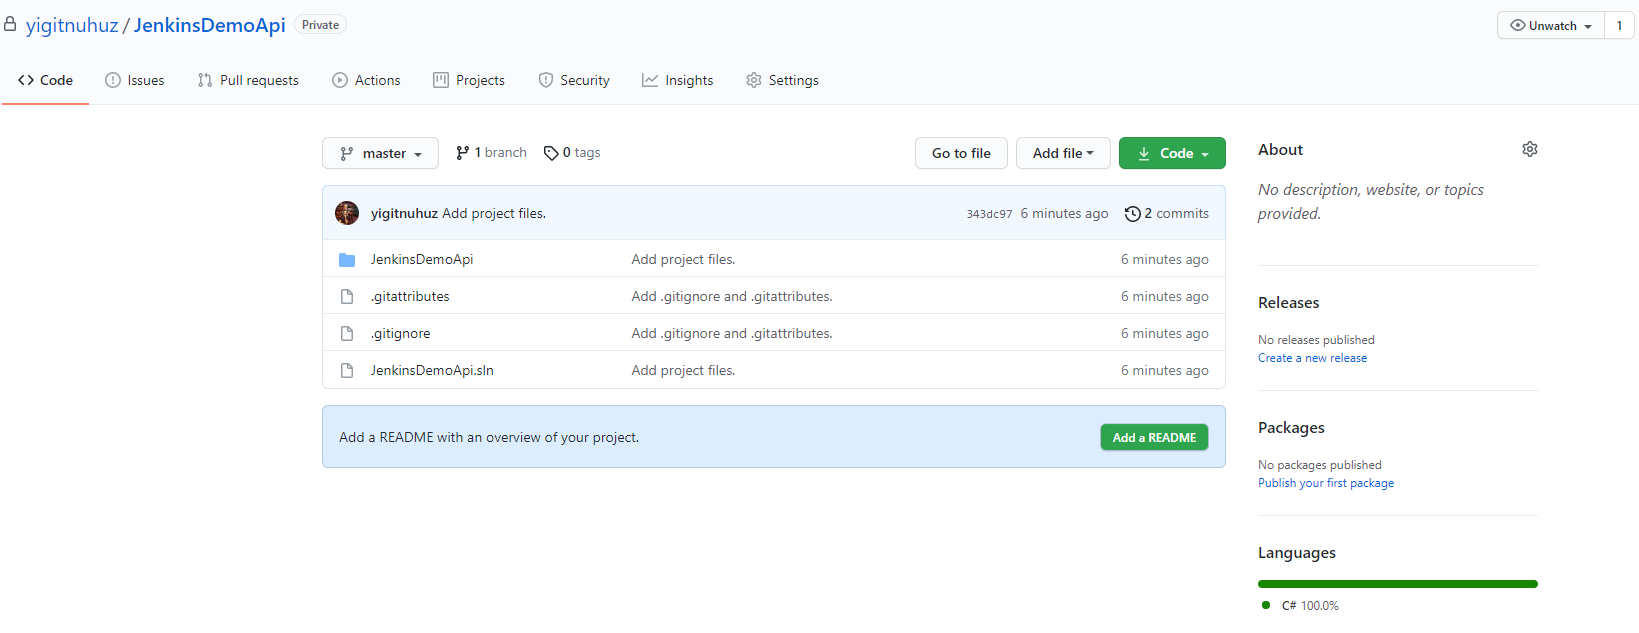This screenshot has width=1639, height=633.
Task: Click the Projects tab board icon
Action: point(441,80)
